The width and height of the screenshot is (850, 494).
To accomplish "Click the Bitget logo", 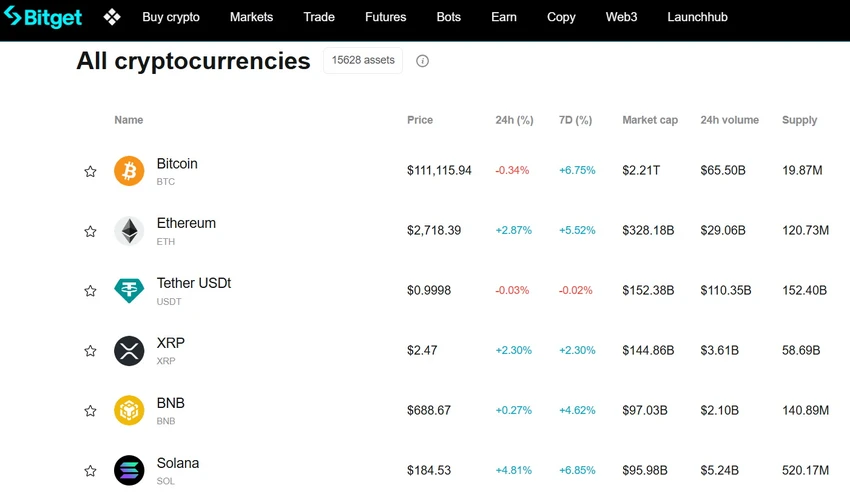I will point(43,17).
